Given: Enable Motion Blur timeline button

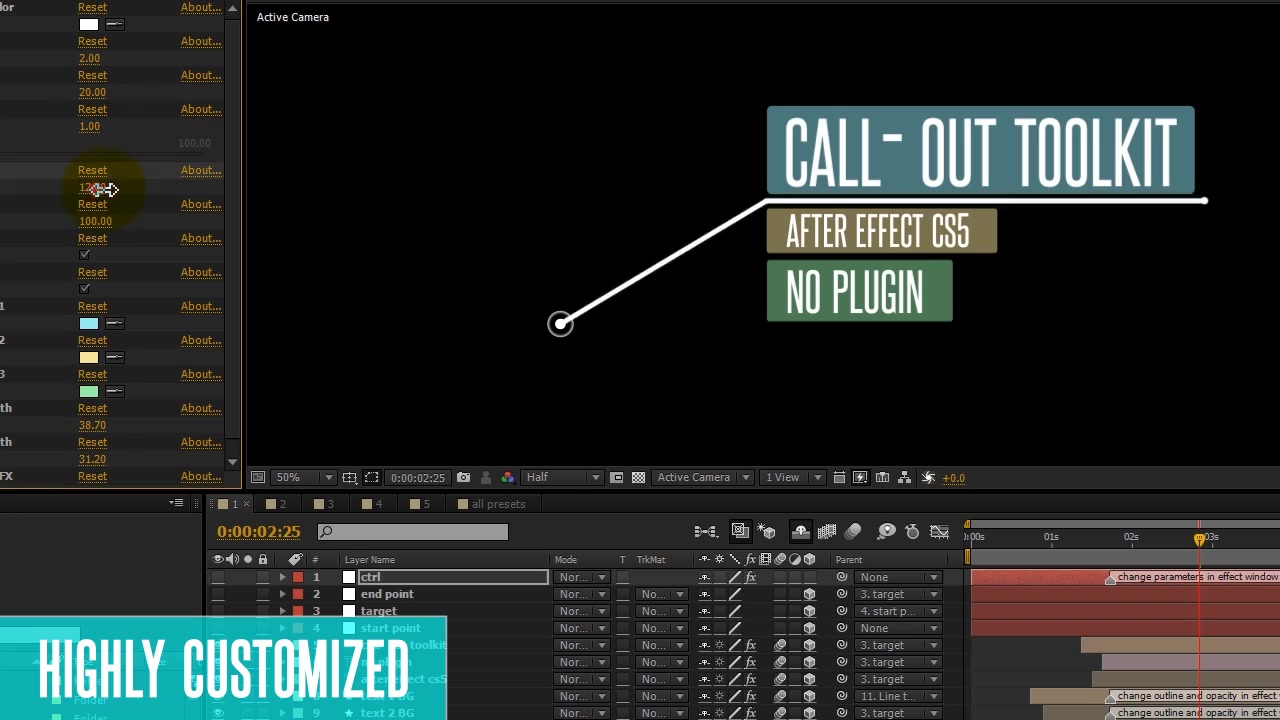Looking at the screenshot, I should coord(853,532).
